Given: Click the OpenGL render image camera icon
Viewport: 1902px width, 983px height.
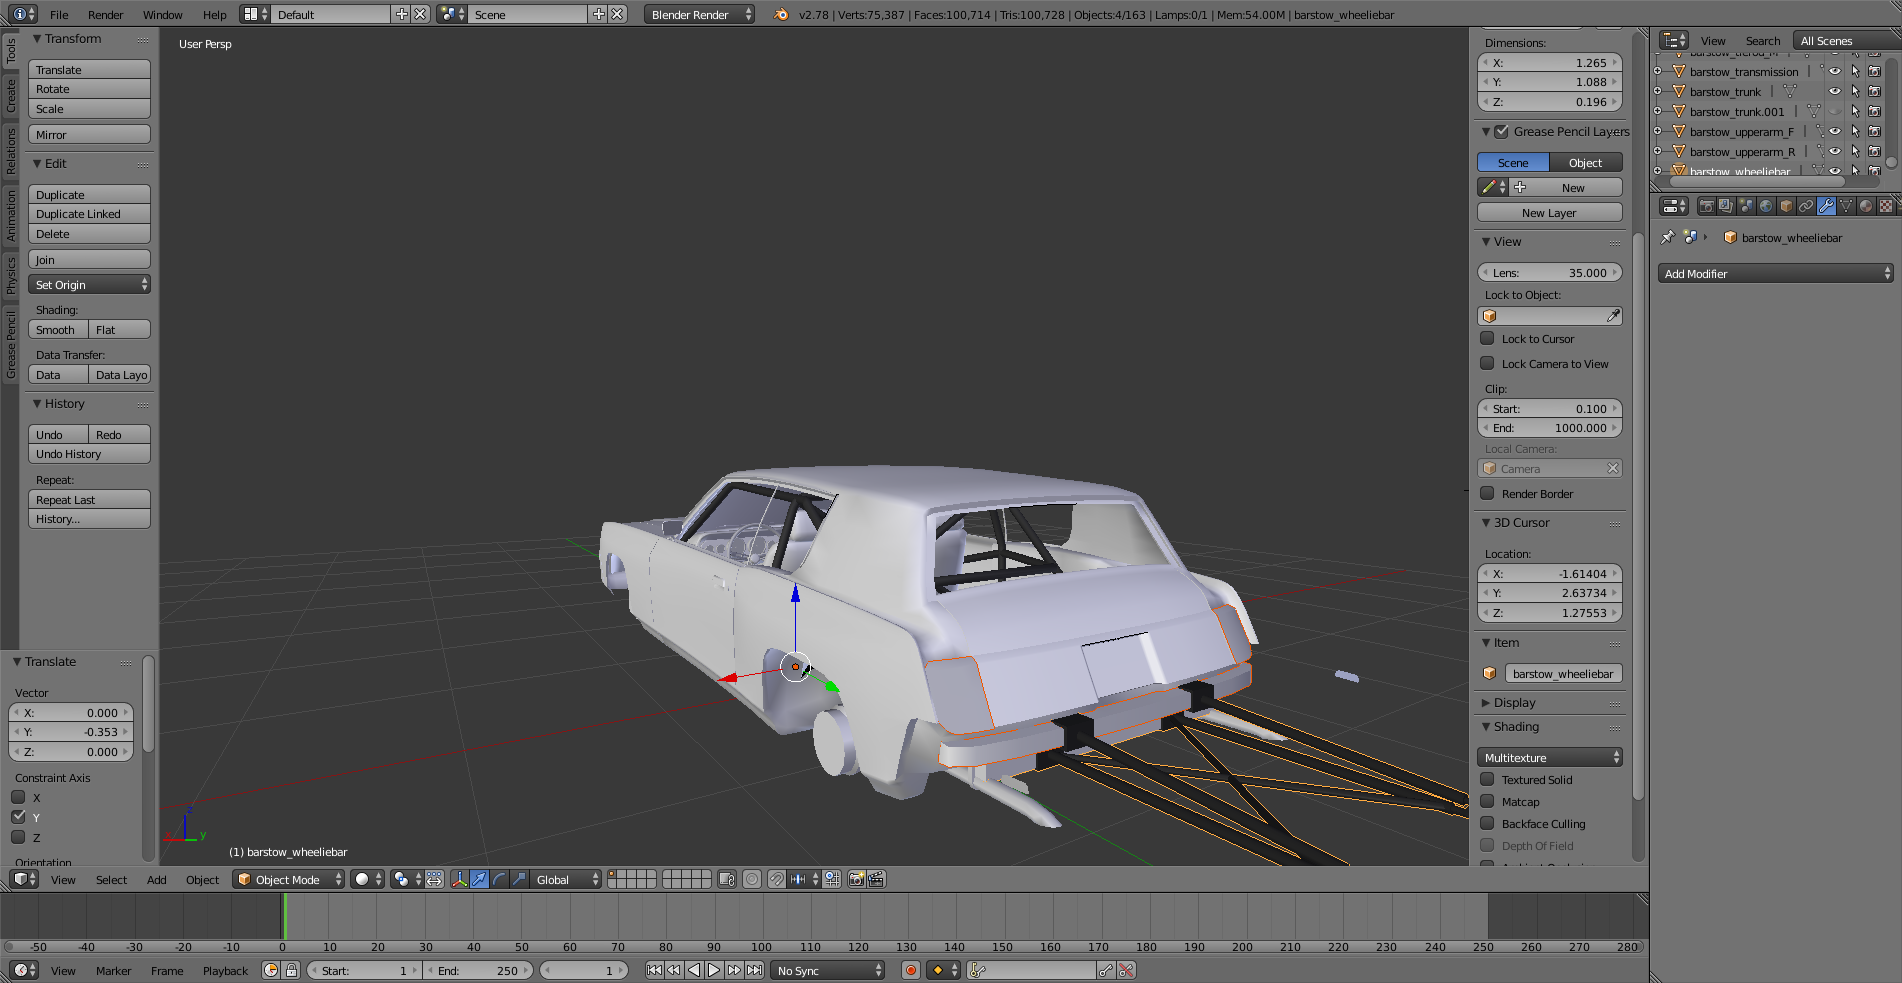Looking at the screenshot, I should (x=856, y=879).
